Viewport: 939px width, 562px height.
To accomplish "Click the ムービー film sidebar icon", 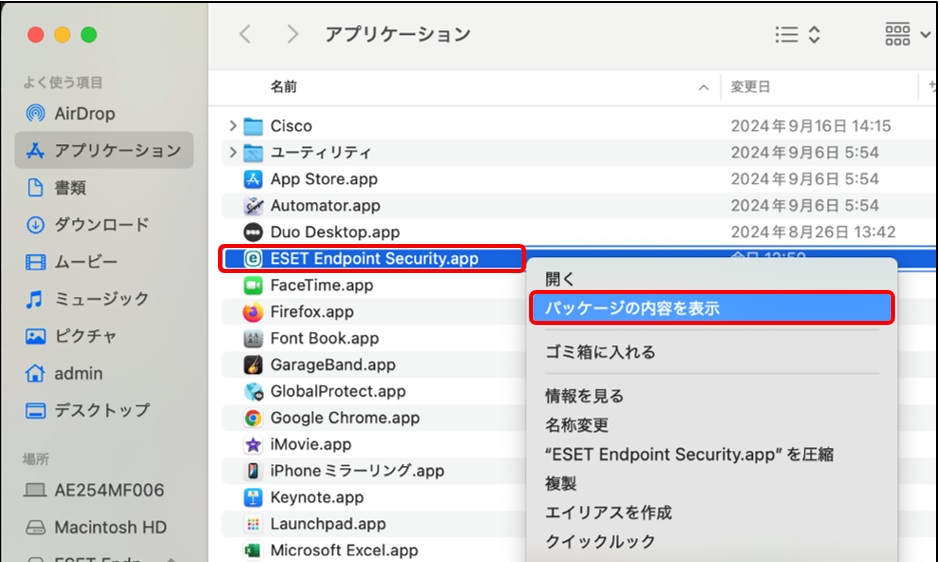I will (x=35, y=262).
